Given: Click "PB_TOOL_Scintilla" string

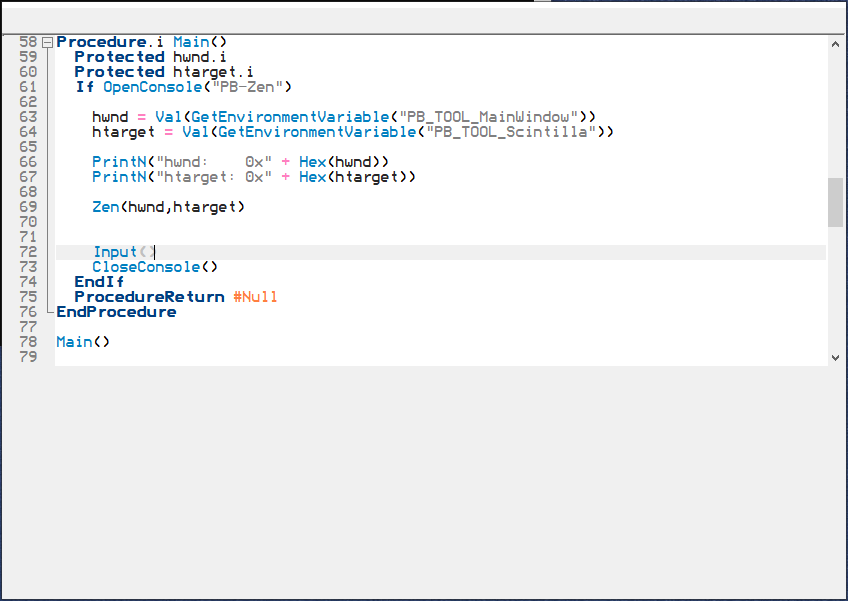Looking at the screenshot, I should point(515,132).
